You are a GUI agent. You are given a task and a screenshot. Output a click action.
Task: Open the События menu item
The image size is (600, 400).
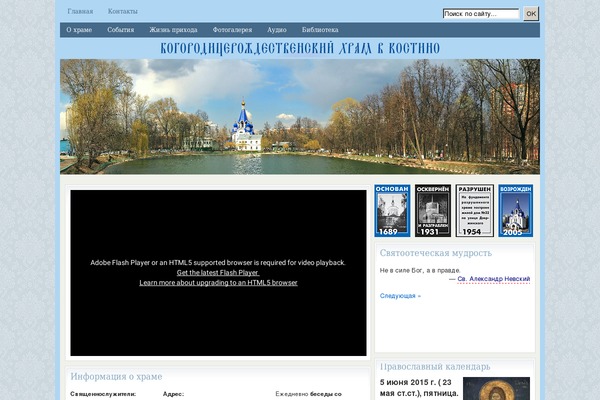tap(121, 30)
